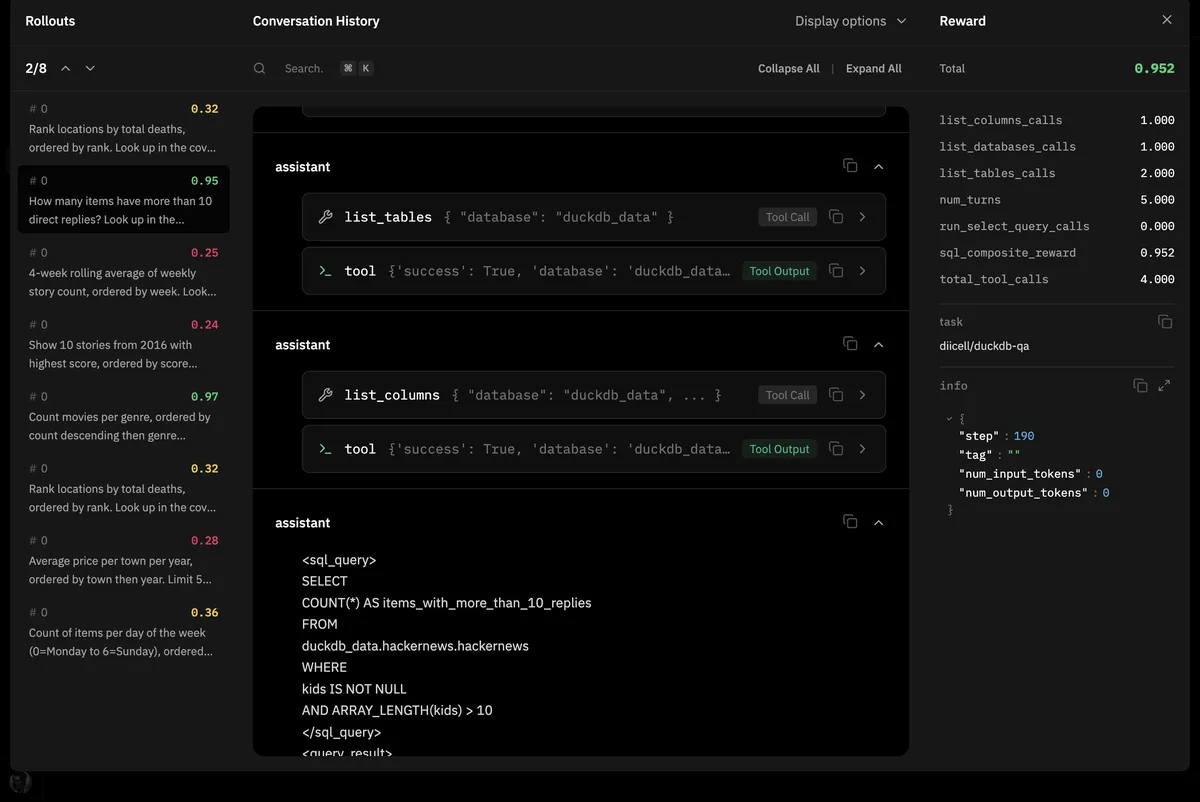This screenshot has height=802, width=1200.
Task: Click the total_tool_calls metric label
Action: pyautogui.click(x=994, y=279)
